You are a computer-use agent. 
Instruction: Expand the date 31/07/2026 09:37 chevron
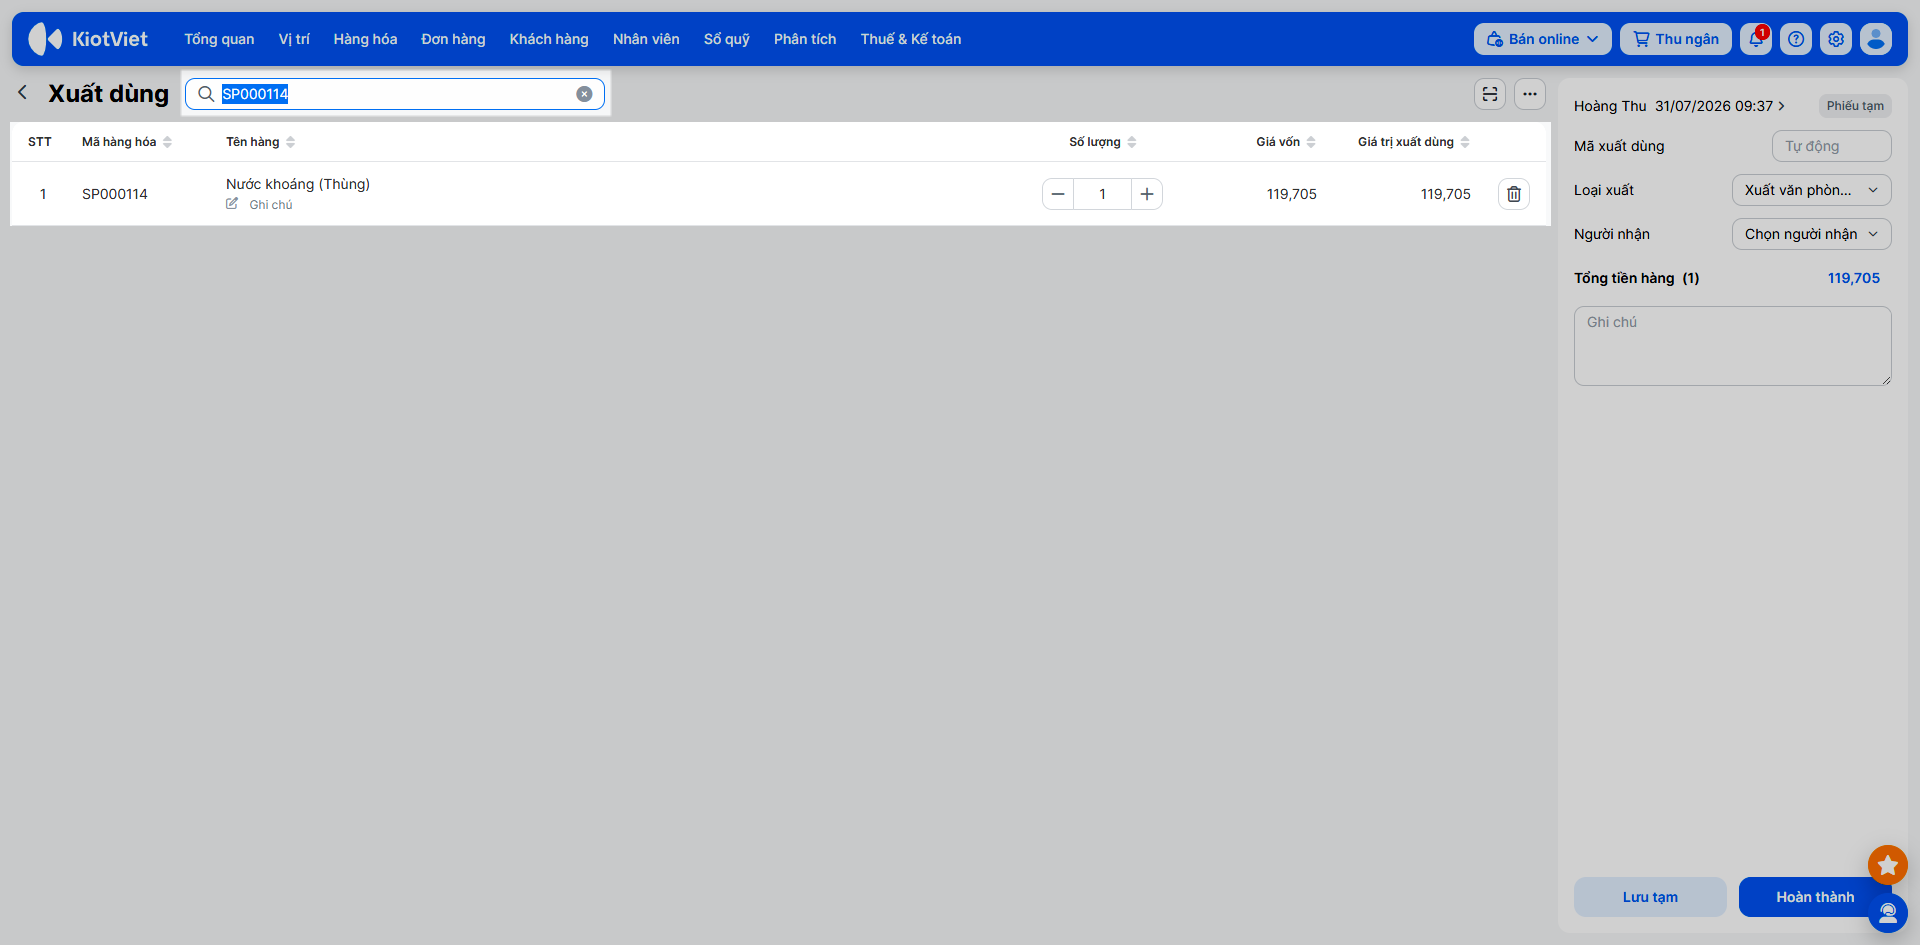1781,106
